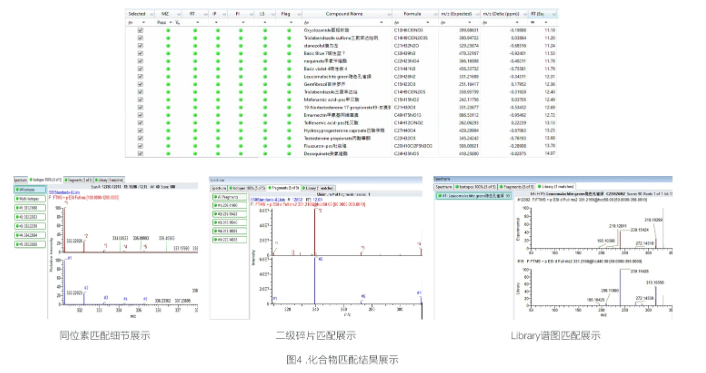The height and width of the screenshot is (373, 706).
Task: Click the Flag status dot for Emamectin row
Action: [x=289, y=115]
